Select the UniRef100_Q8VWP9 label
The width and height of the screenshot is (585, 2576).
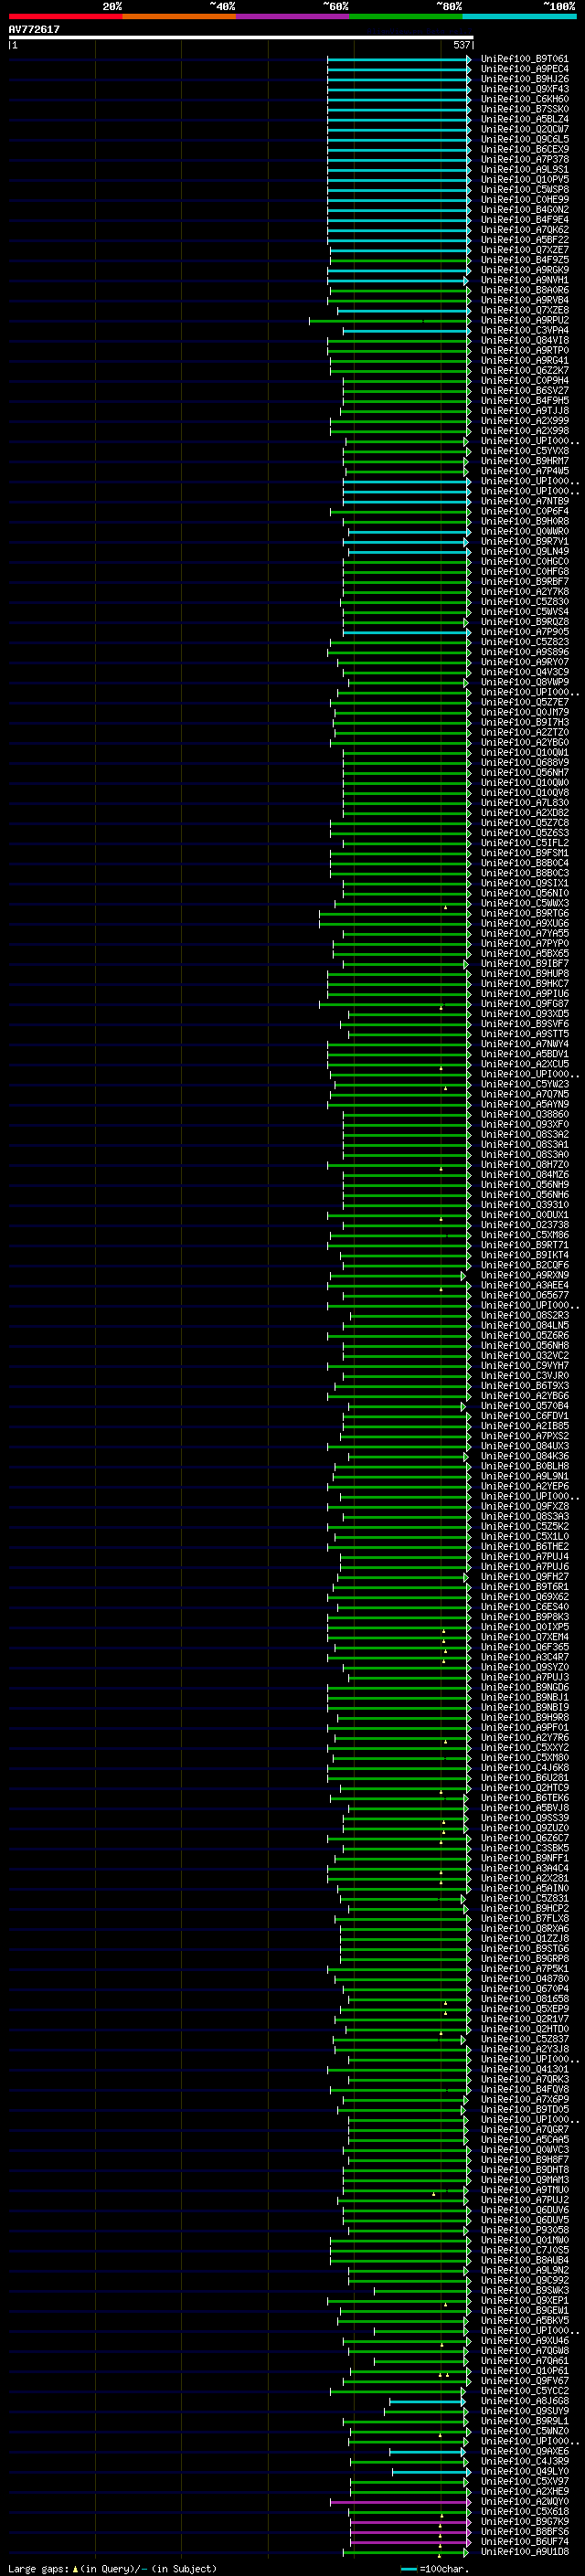click(525, 682)
